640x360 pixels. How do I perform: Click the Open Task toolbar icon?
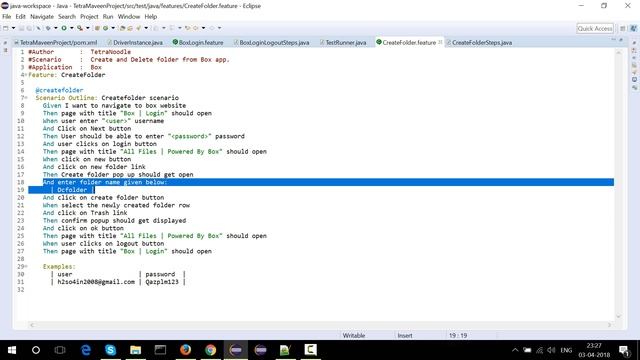tap(130, 28)
